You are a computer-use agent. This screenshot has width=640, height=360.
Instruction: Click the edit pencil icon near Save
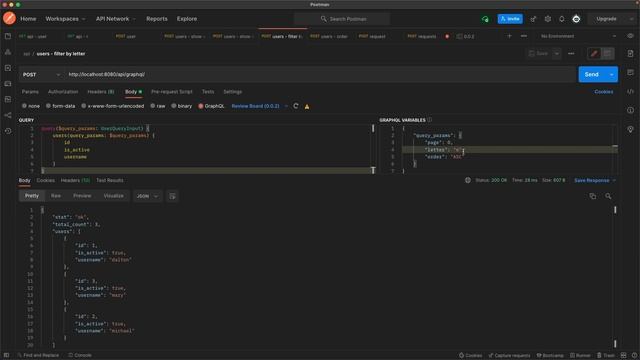tap(594, 53)
